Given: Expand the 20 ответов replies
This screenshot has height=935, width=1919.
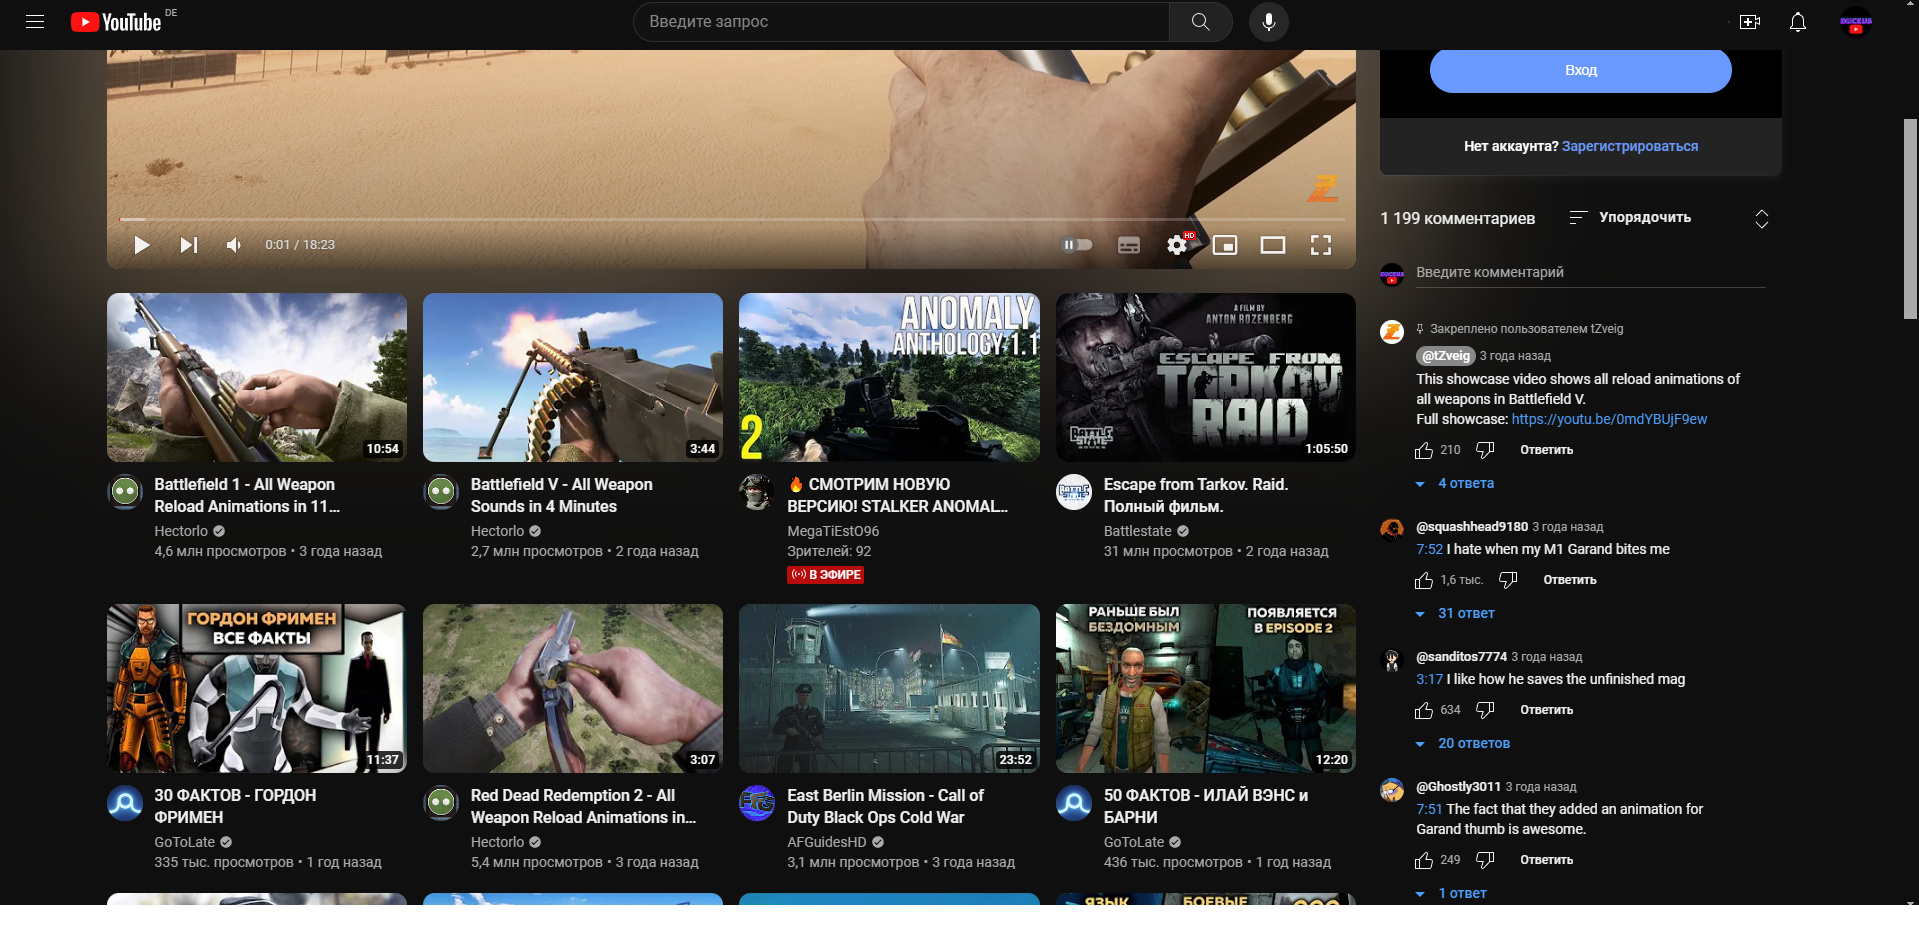Looking at the screenshot, I should point(1463,743).
